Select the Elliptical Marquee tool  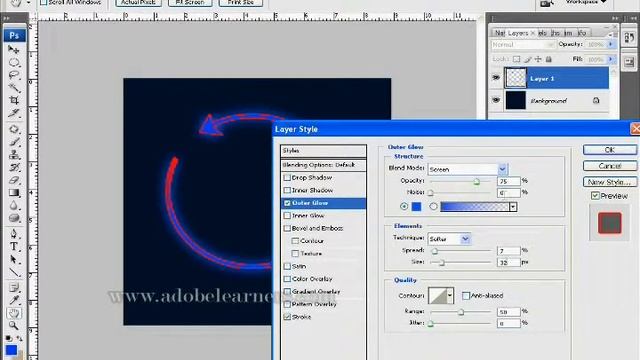(x=13, y=62)
